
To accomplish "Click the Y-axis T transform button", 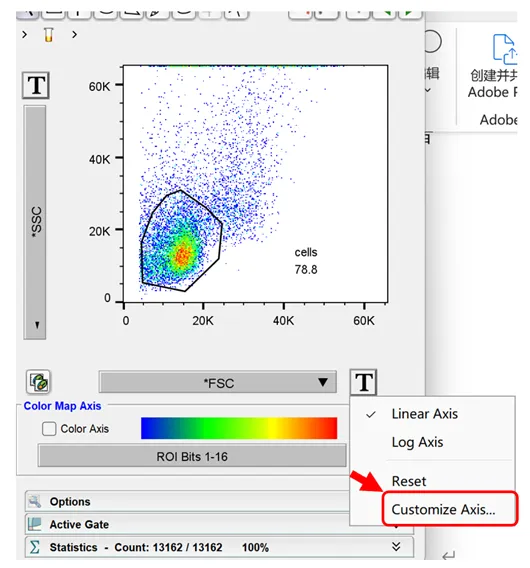I will pyautogui.click(x=36, y=85).
